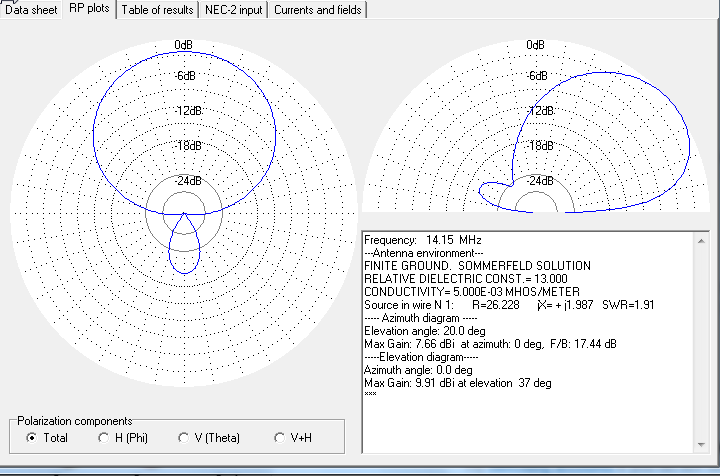Click the Polarization components group label
This screenshot has height=476, width=720.
point(74,421)
